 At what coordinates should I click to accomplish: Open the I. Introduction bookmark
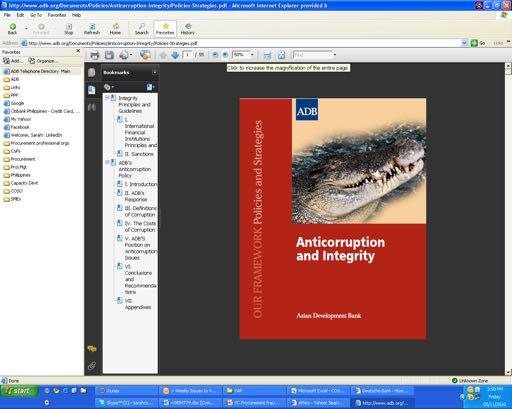(x=141, y=184)
